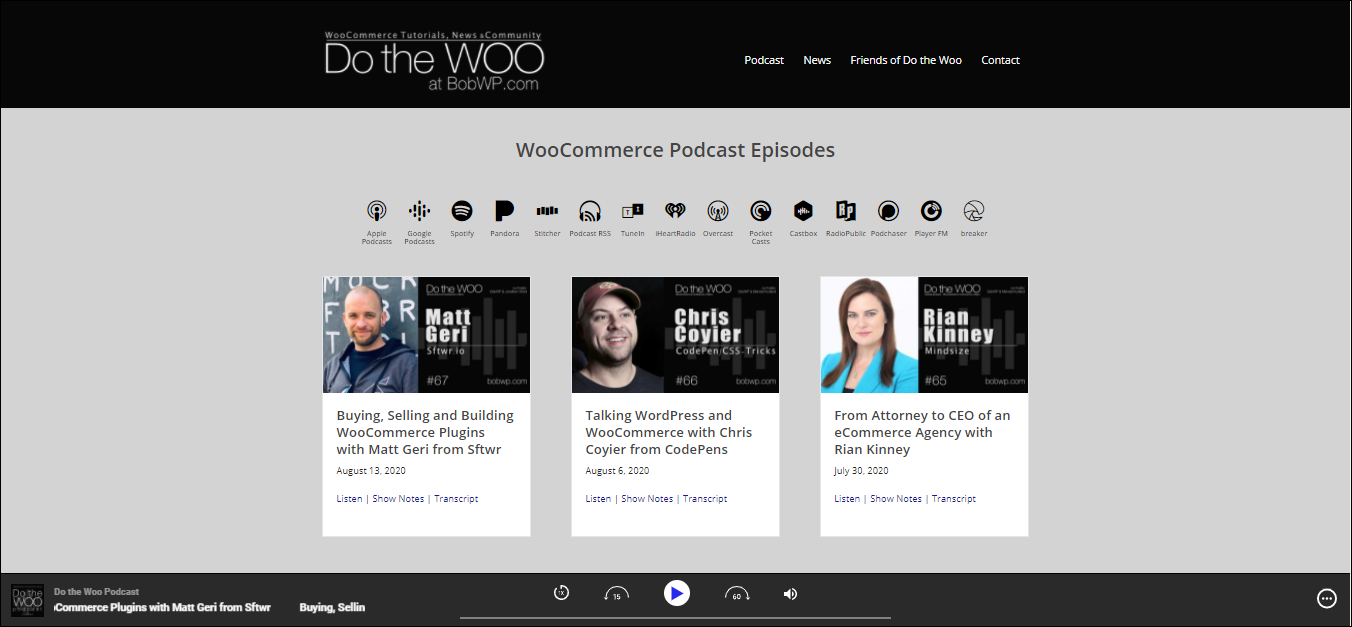Click the WooCommerce Podcast Episodes heading
This screenshot has width=1352, height=627.
pos(675,150)
